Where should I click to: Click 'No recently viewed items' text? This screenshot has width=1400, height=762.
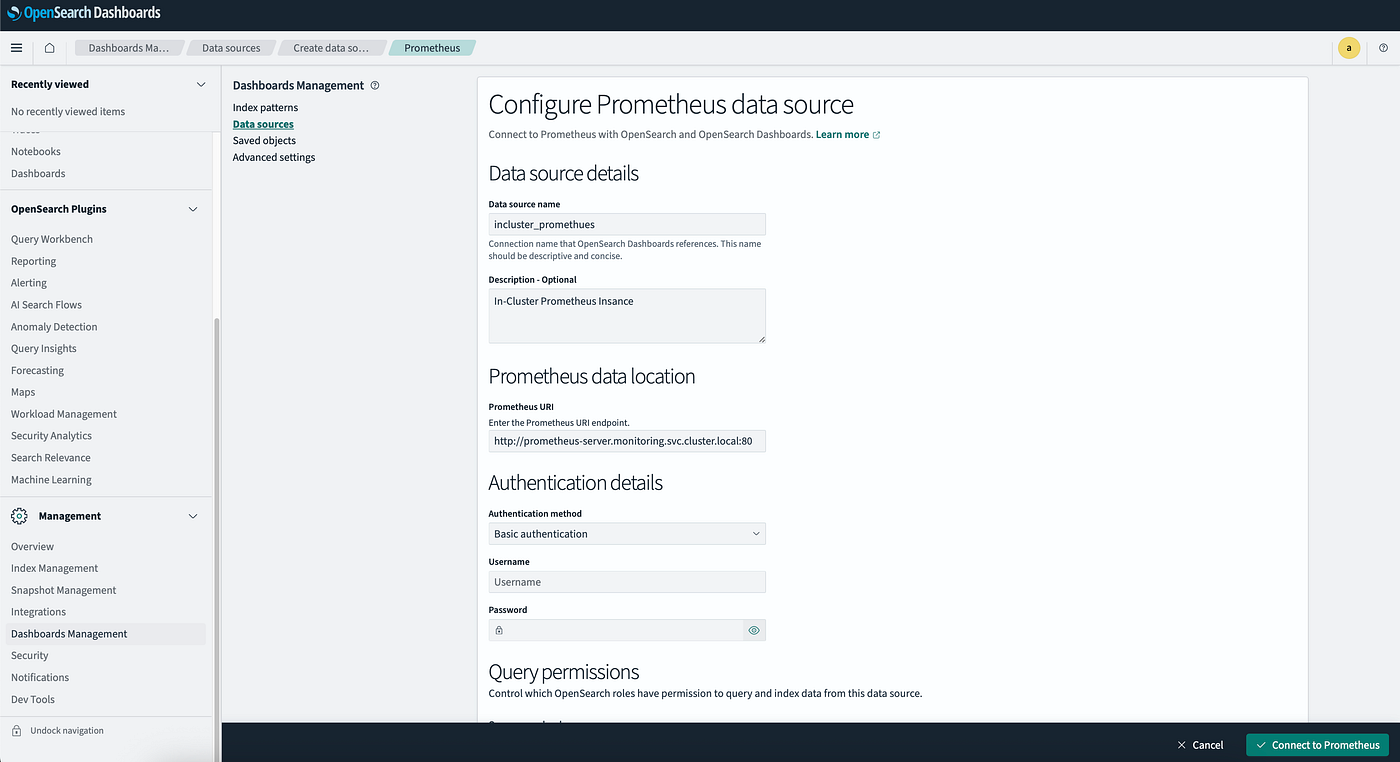[x=68, y=112]
